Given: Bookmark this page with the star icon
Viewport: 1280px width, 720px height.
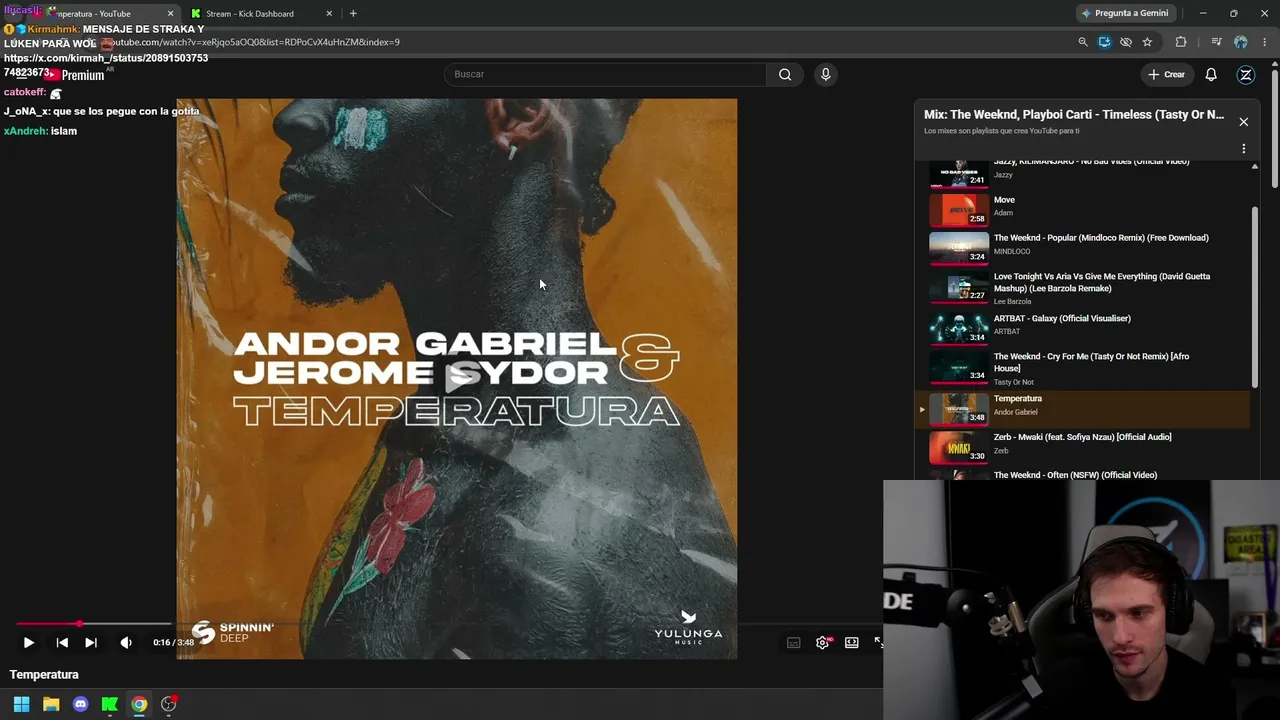Looking at the screenshot, I should pyautogui.click(x=1147, y=42).
